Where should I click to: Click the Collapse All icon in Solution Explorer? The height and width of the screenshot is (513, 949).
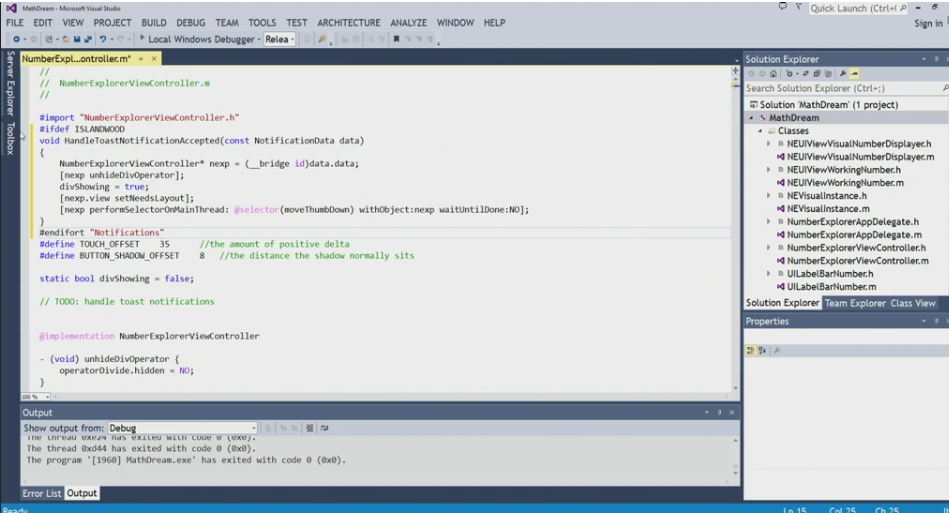tap(819, 74)
